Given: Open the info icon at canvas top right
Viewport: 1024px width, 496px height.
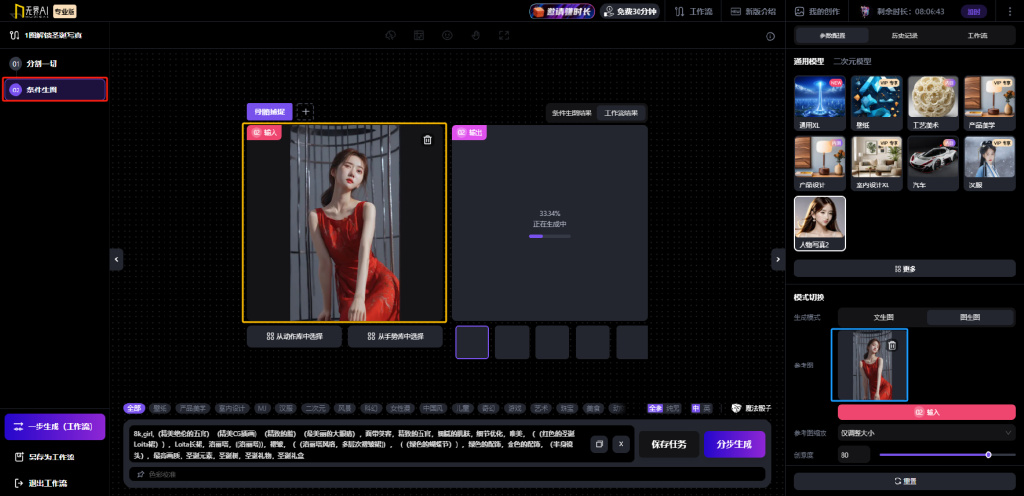Looking at the screenshot, I should point(771,37).
